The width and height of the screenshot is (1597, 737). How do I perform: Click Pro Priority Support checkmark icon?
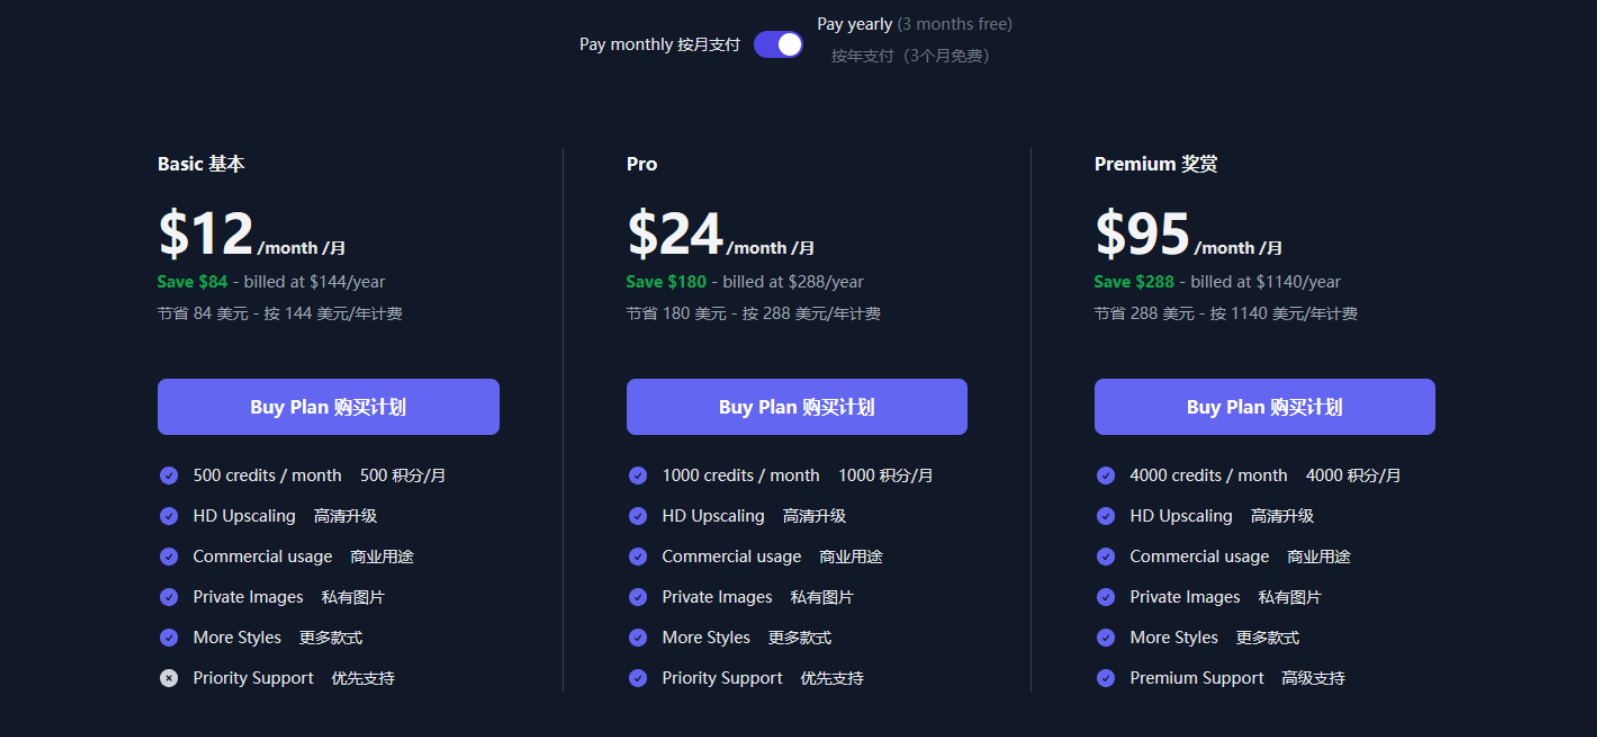(638, 678)
